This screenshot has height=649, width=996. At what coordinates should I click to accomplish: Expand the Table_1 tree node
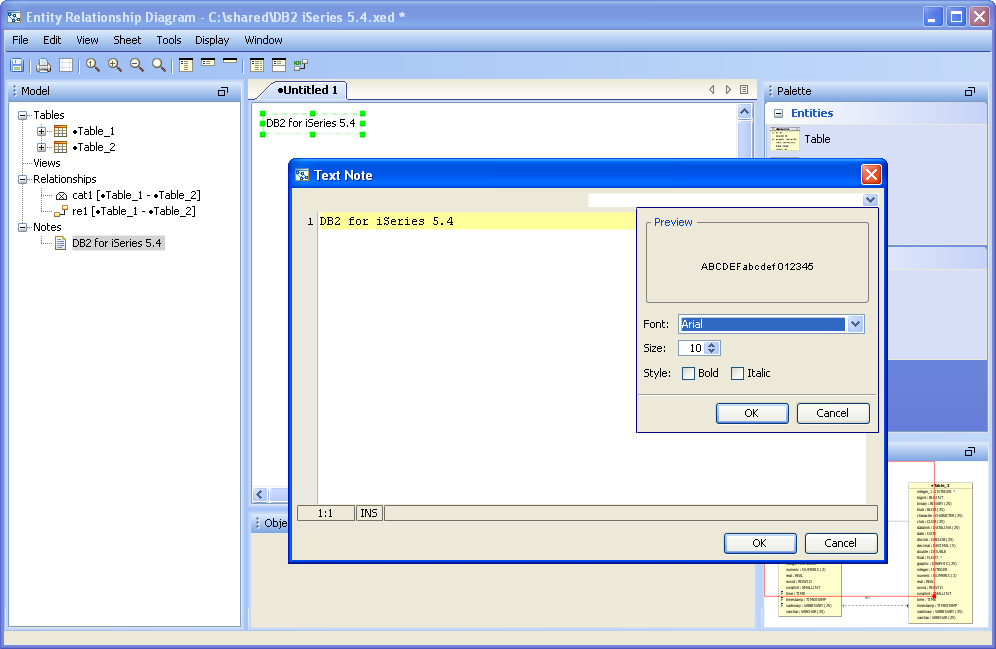click(41, 131)
